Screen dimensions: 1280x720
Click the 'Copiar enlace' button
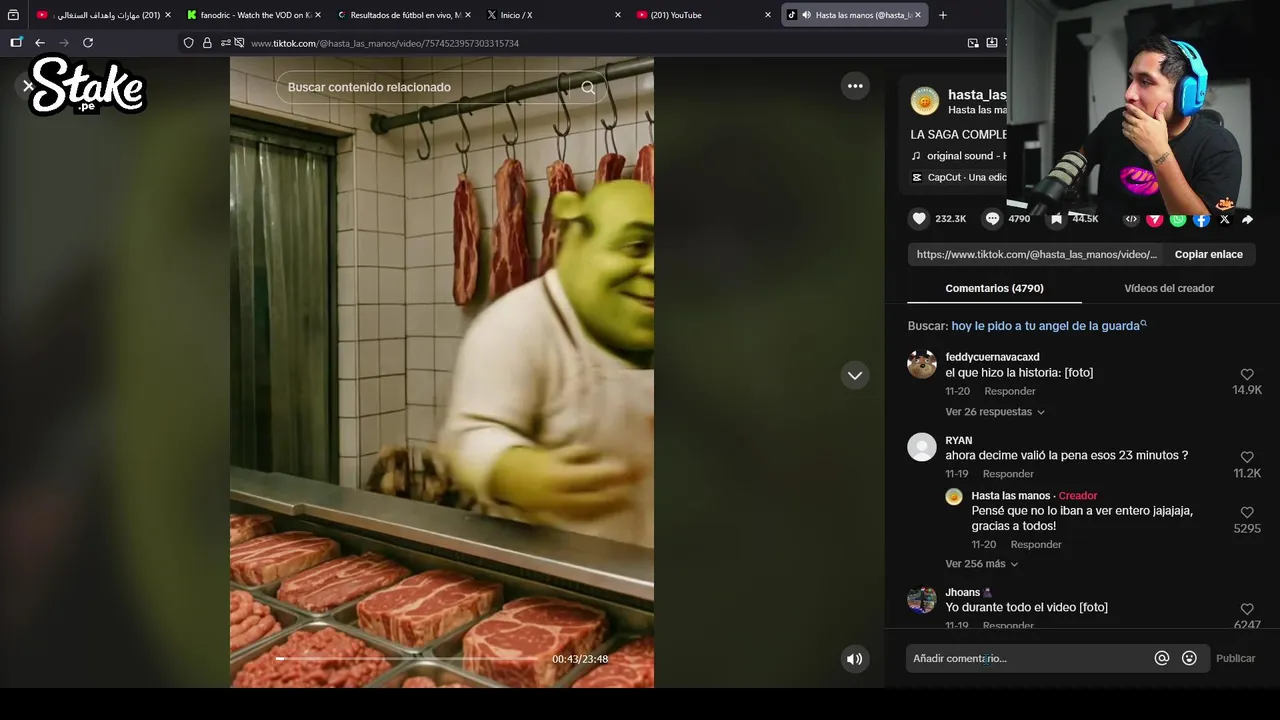coord(1208,254)
